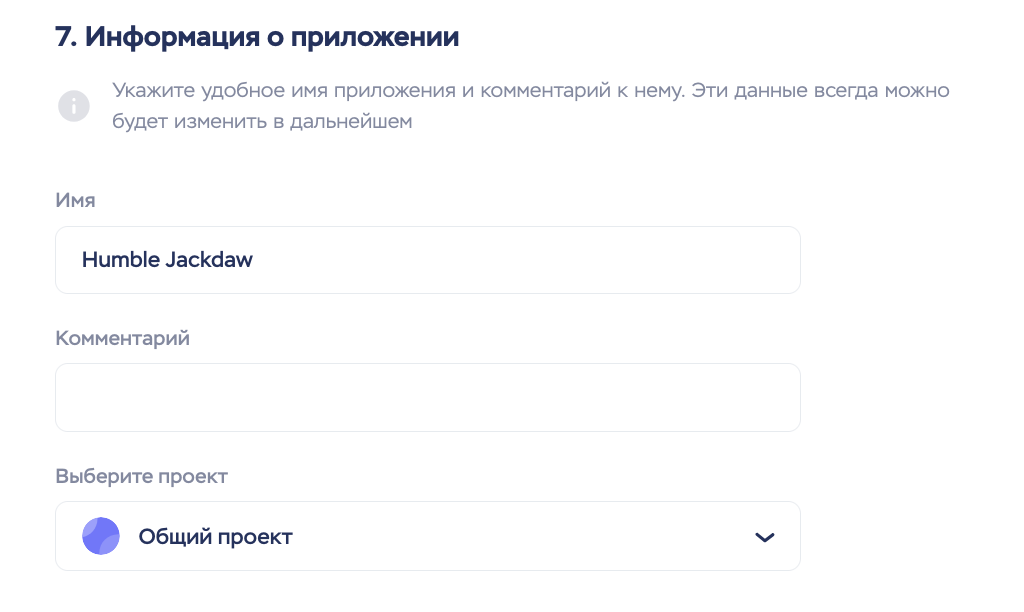Click the colored sphere next to project name
1024x612 pixels.
(101, 536)
